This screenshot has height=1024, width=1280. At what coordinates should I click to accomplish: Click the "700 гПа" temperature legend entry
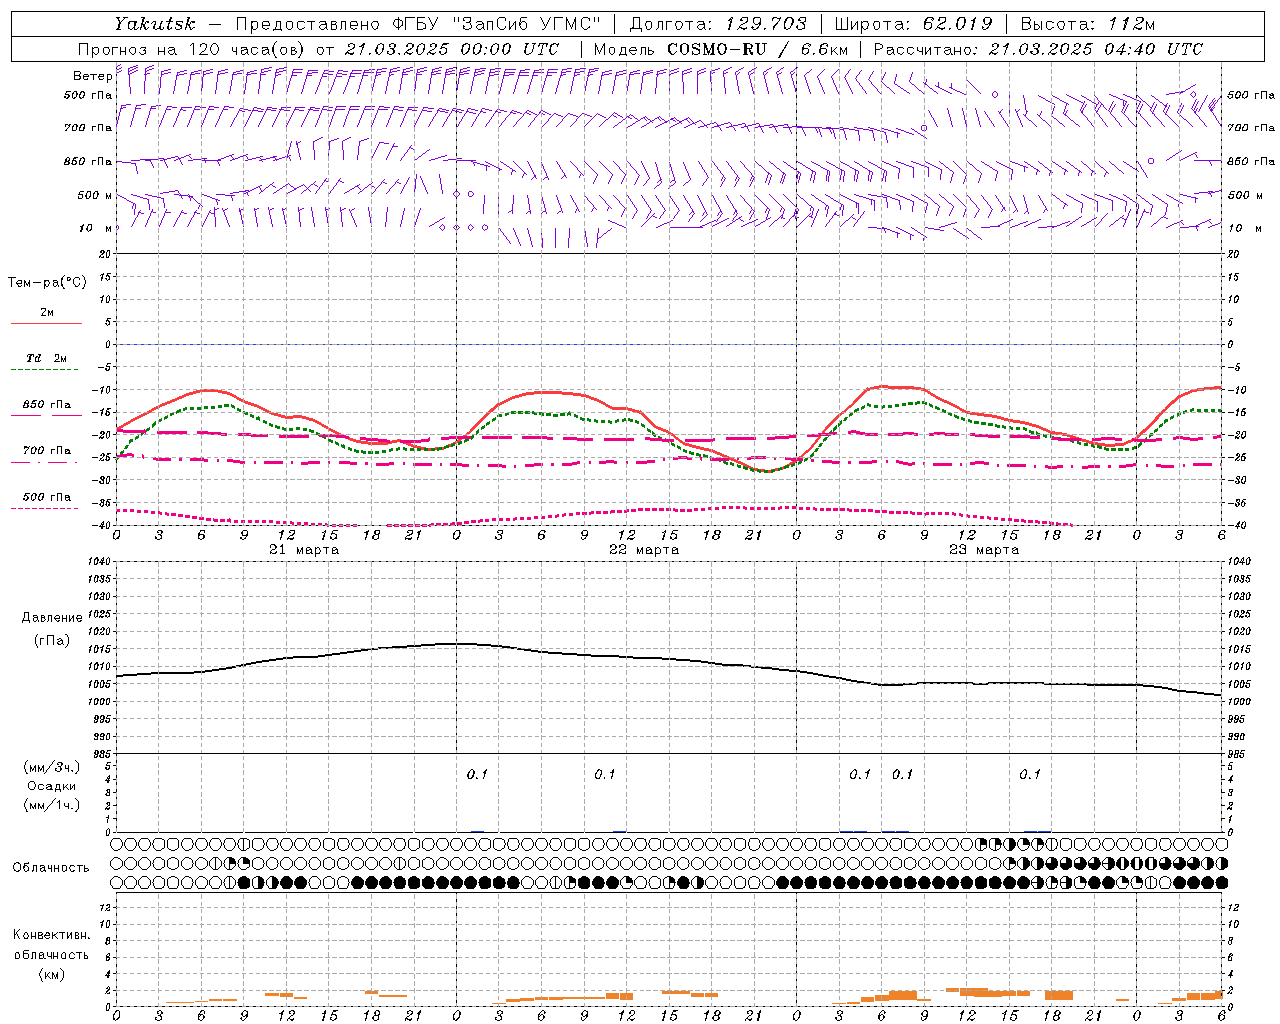[x=47, y=451]
